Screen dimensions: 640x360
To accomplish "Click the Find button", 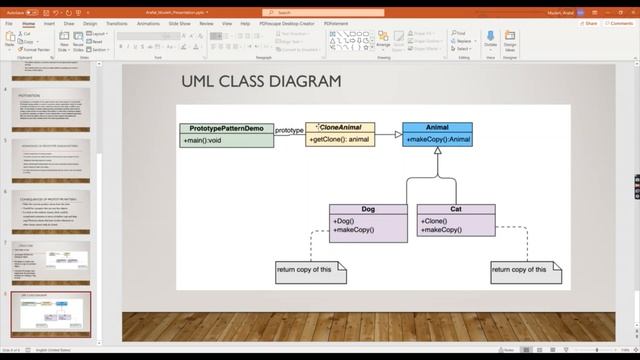I will (459, 33).
